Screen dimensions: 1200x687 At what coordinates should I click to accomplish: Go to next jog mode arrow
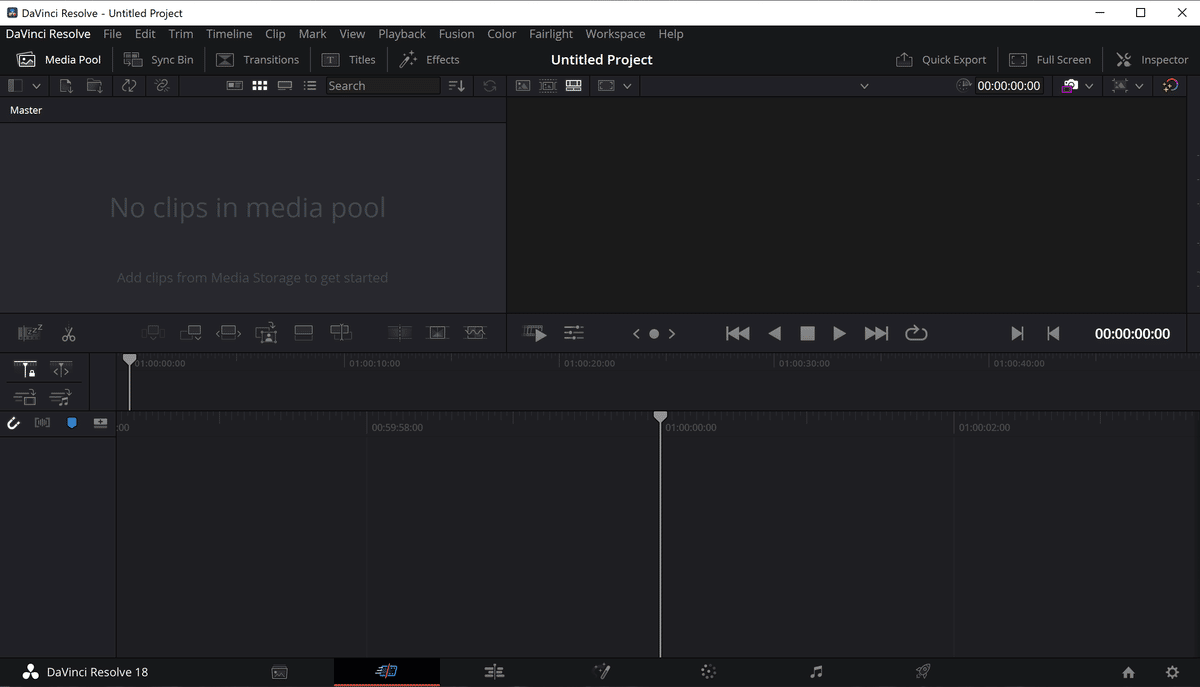click(672, 334)
